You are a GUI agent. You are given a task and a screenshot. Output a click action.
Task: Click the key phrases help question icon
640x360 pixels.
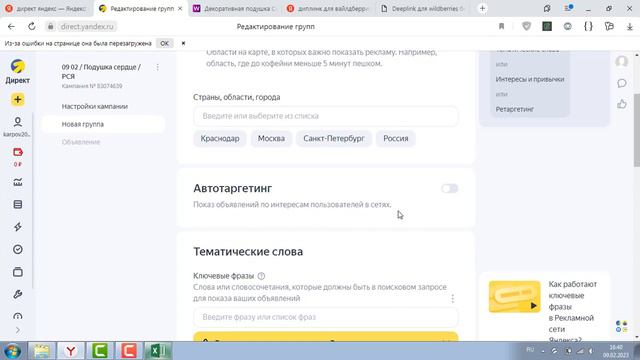(x=261, y=276)
